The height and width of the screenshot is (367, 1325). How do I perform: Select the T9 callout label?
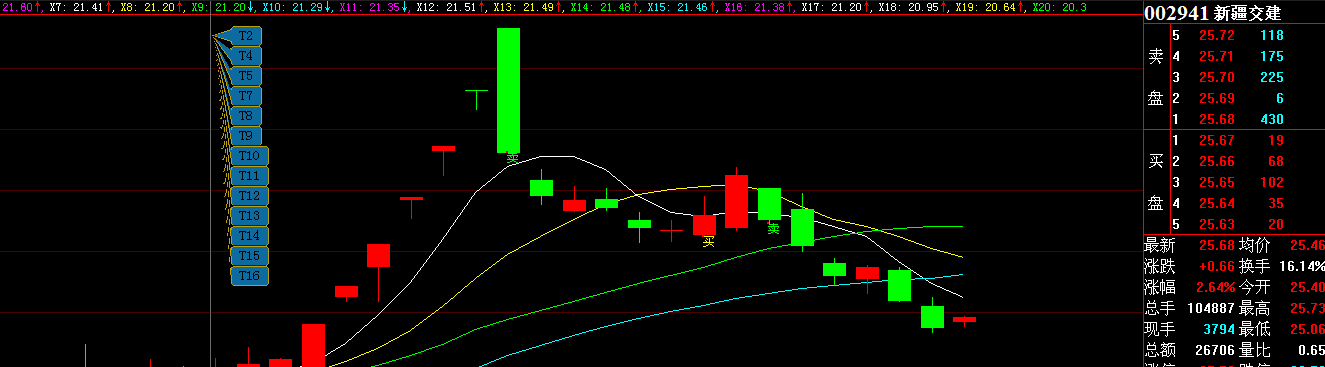click(x=246, y=136)
